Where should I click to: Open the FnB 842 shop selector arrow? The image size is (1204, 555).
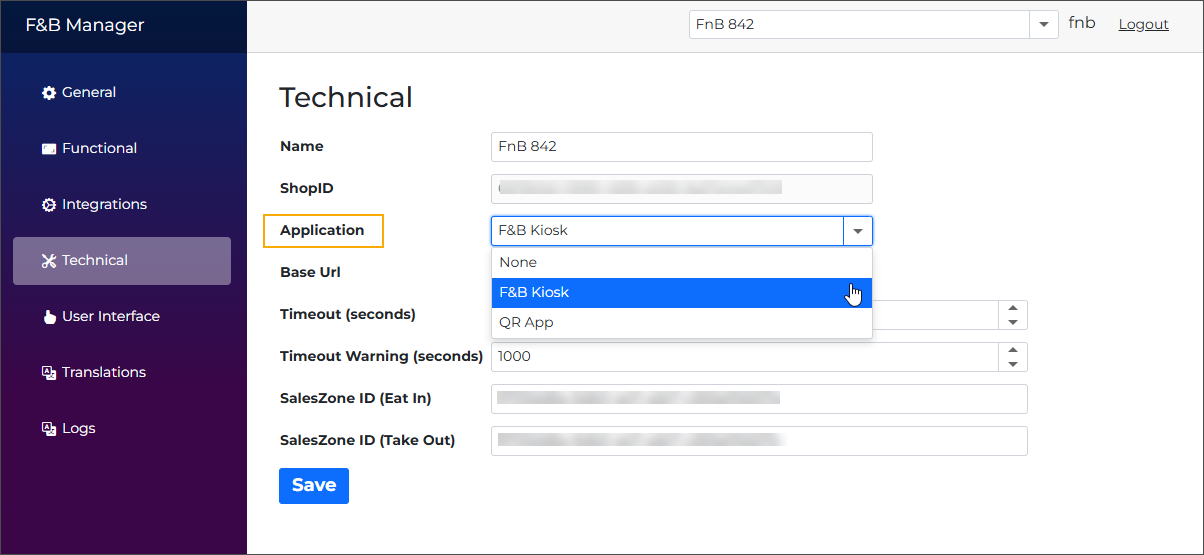click(1044, 24)
